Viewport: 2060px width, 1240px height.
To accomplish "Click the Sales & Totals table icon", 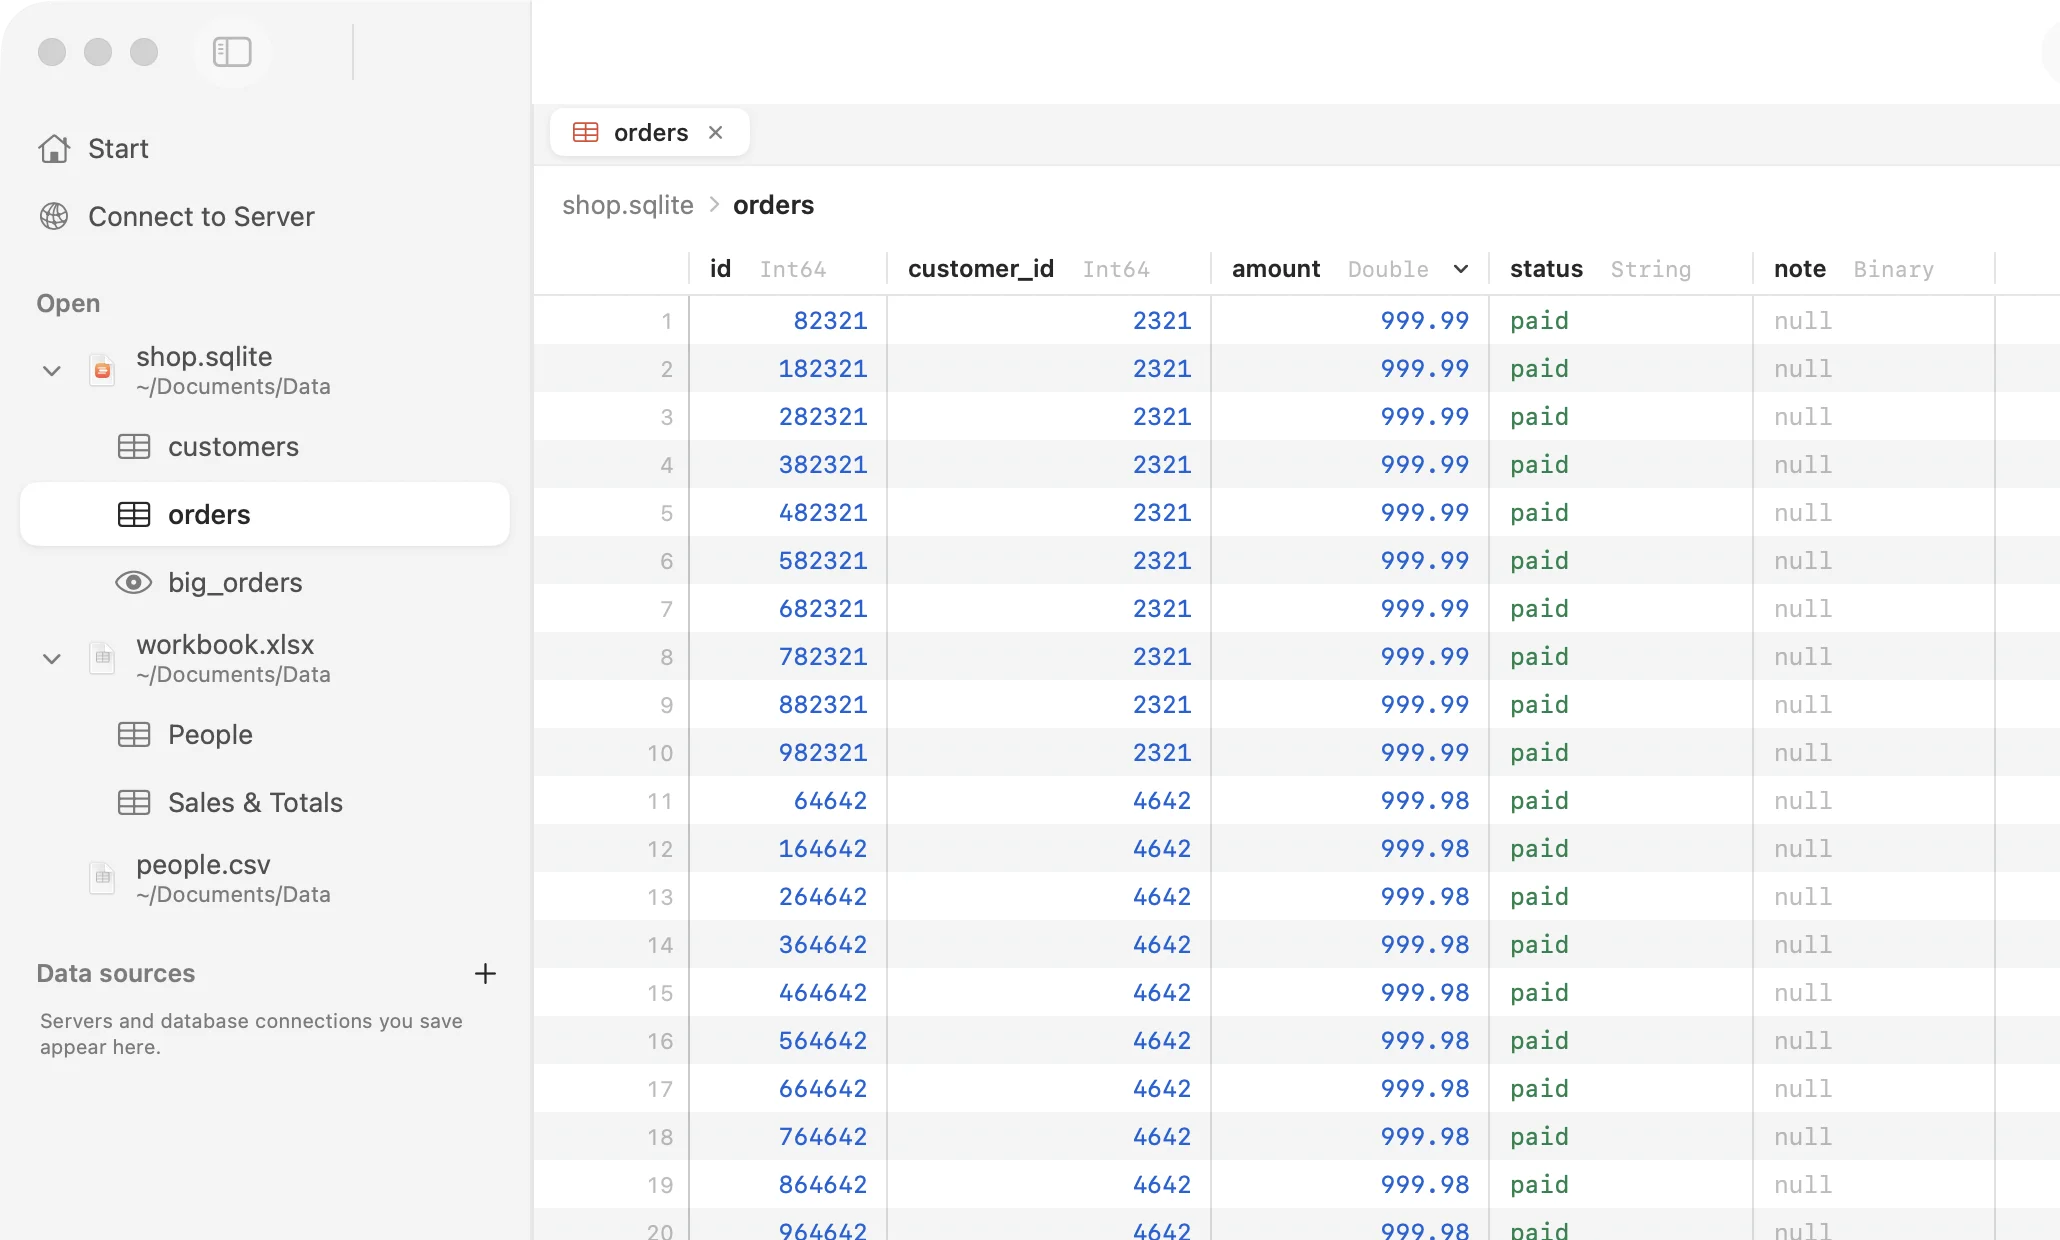I will [134, 803].
